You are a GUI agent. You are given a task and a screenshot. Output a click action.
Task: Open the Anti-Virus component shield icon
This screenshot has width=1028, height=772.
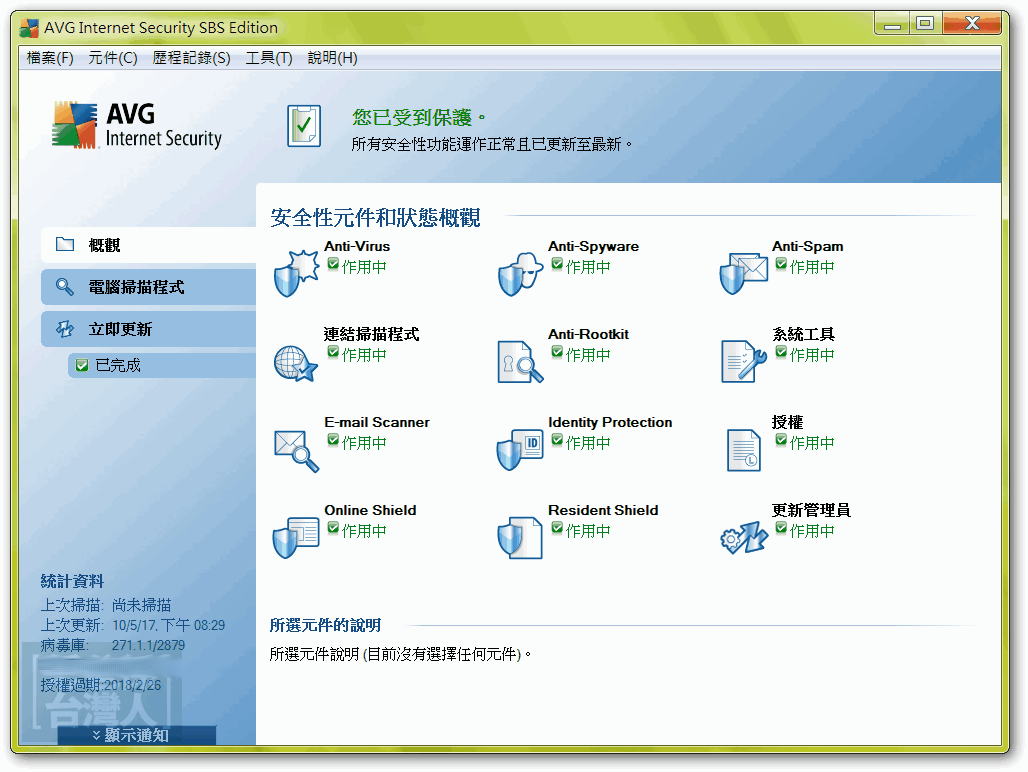pos(296,273)
